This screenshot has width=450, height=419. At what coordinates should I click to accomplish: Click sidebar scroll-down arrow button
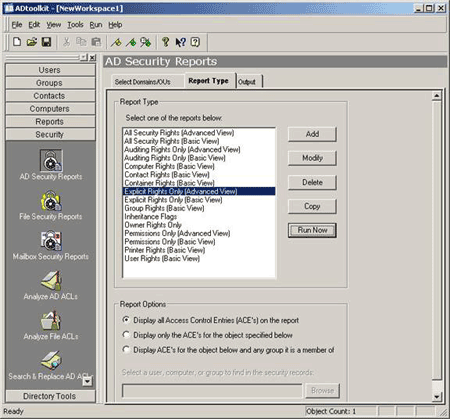click(x=87, y=381)
